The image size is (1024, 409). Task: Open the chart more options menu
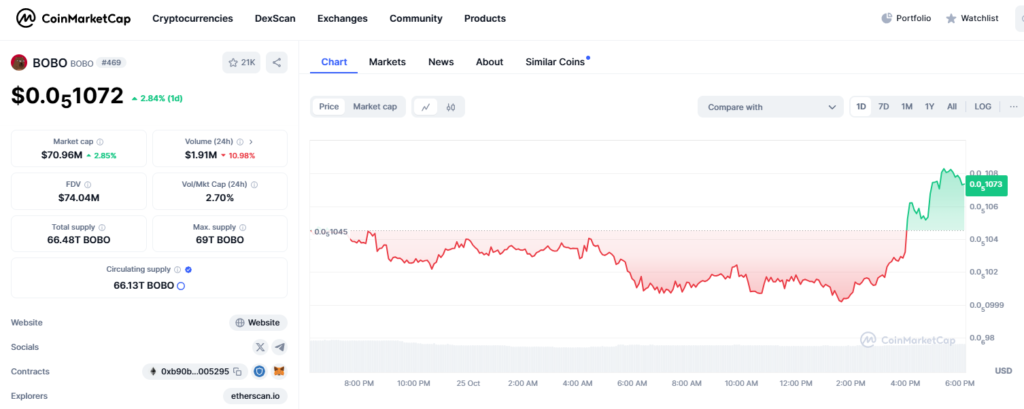[x=1012, y=107]
